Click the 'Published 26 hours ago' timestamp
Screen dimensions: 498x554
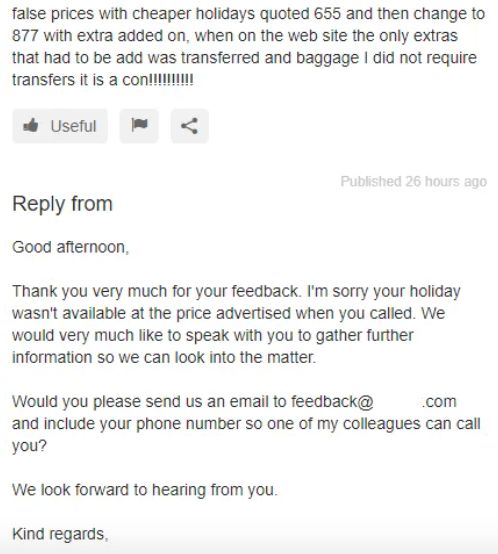tap(414, 182)
